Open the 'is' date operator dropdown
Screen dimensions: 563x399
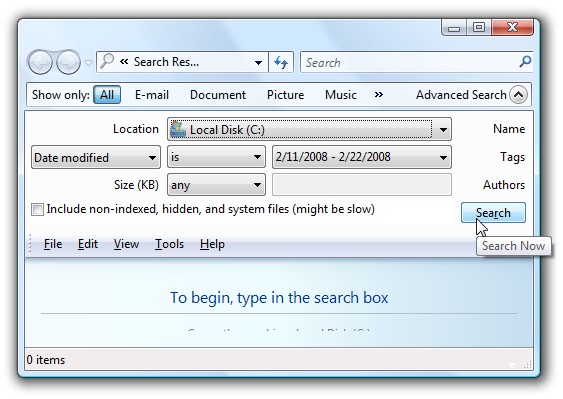[216, 157]
